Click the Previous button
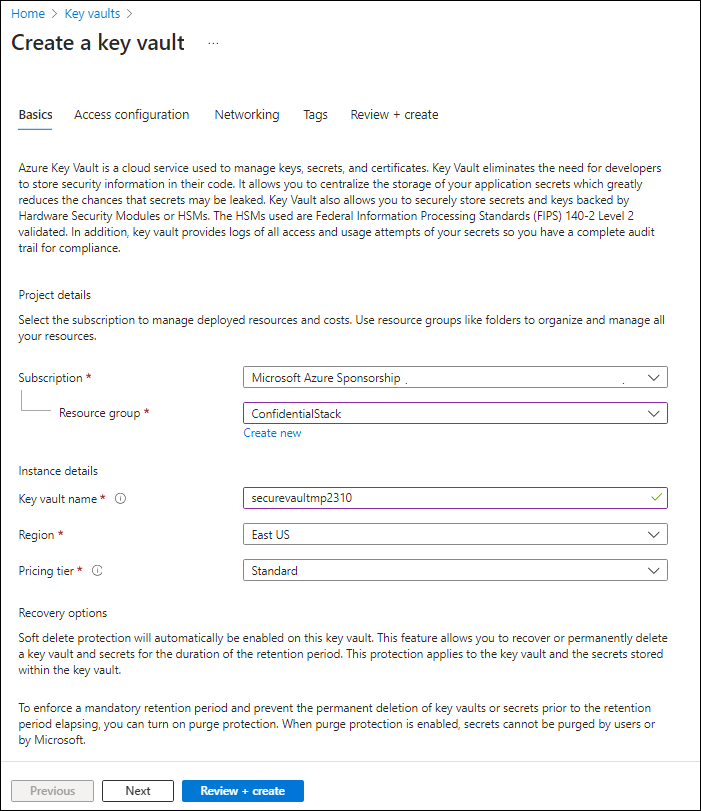The height and width of the screenshot is (811, 701). (x=52, y=790)
